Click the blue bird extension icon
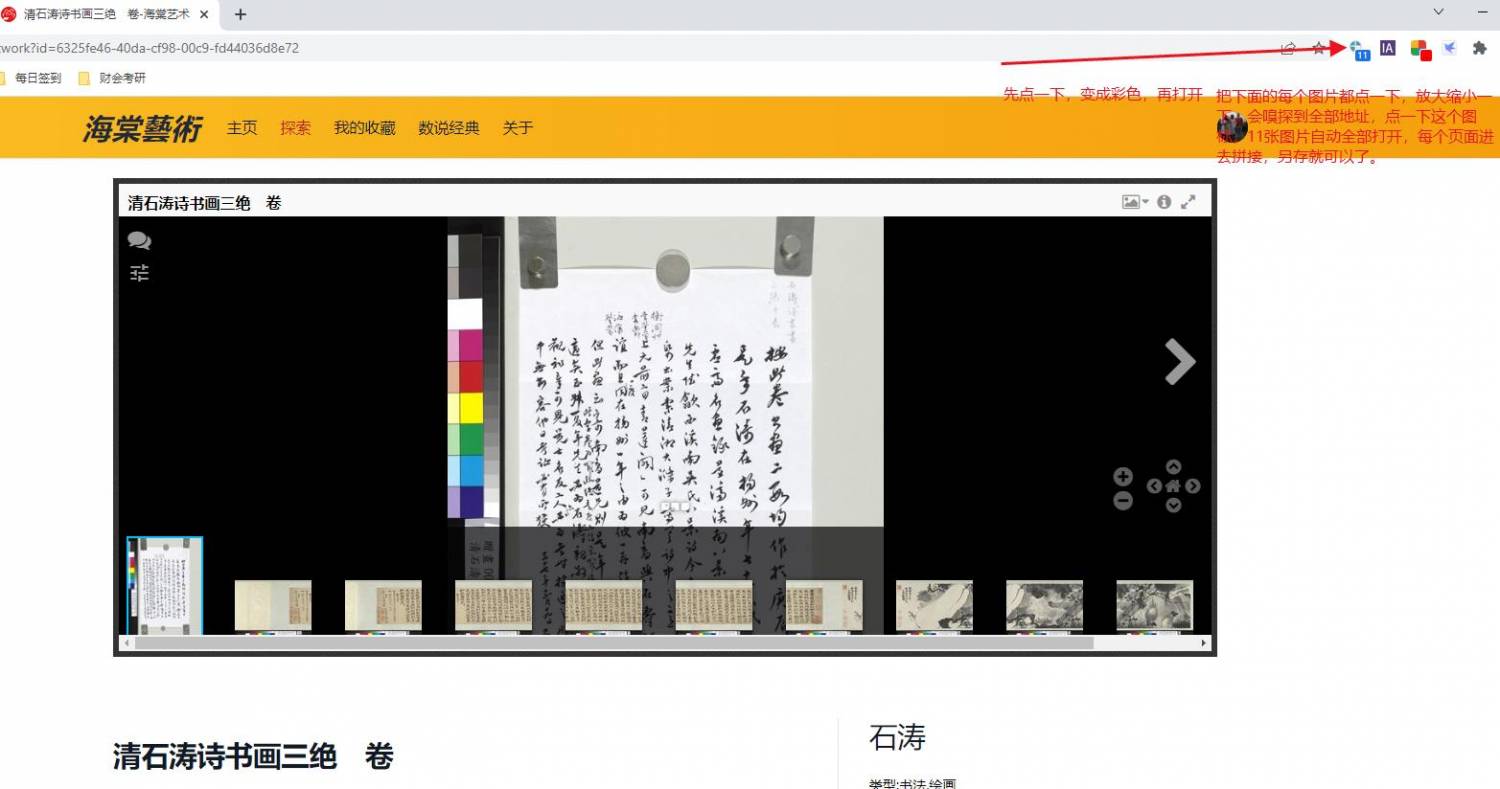Viewport: 1500px width, 789px height. 1449,48
